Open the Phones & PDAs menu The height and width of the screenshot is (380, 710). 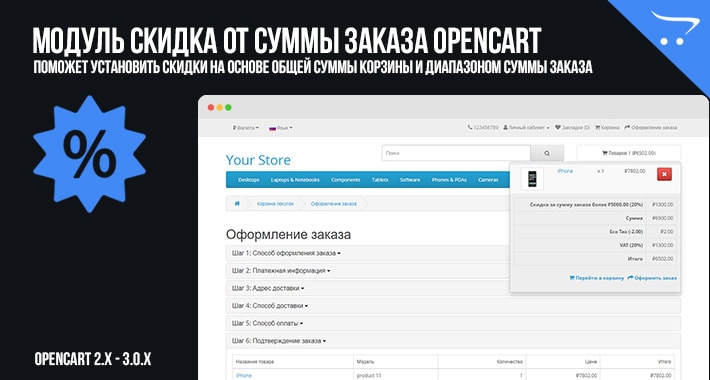(449, 180)
